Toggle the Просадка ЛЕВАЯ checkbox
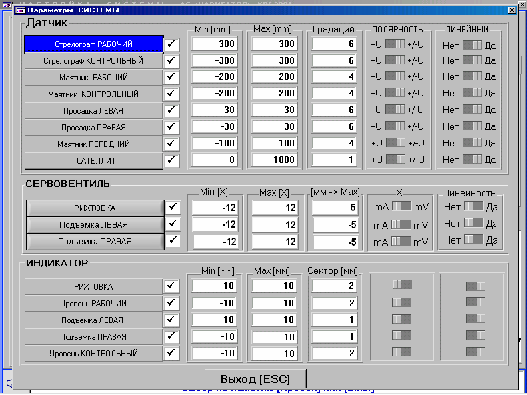This screenshot has width=527, height=395. tap(171, 111)
